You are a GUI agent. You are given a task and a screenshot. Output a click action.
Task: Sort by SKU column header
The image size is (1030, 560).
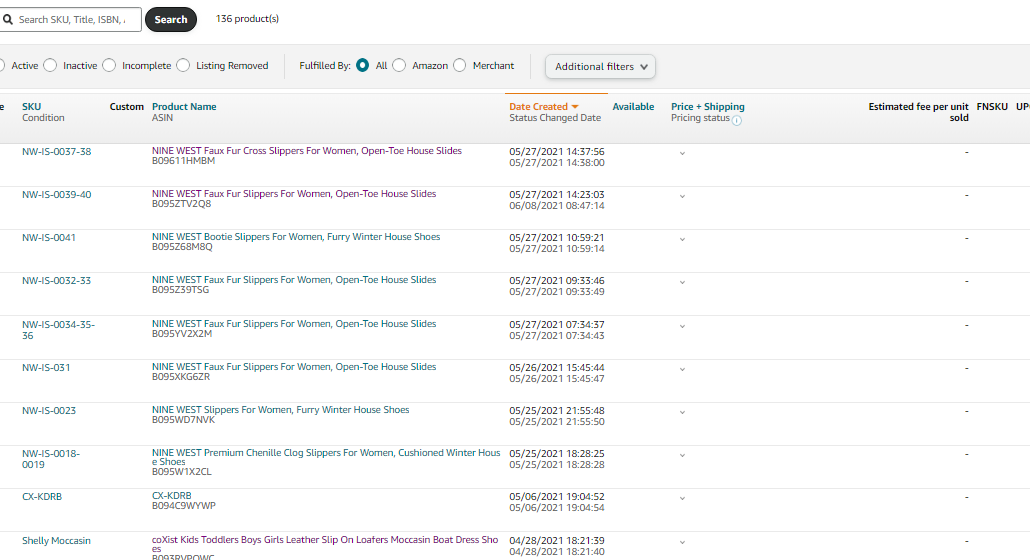pos(32,106)
